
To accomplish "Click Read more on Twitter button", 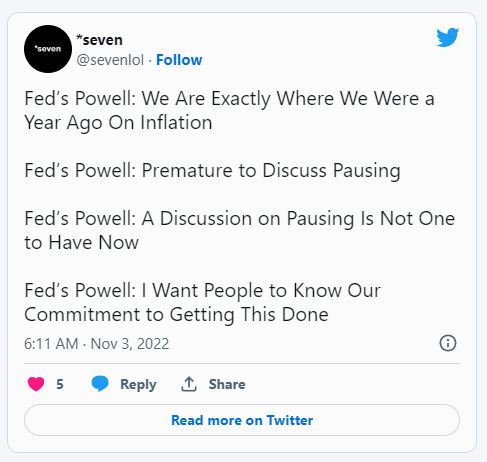I will (242, 420).
